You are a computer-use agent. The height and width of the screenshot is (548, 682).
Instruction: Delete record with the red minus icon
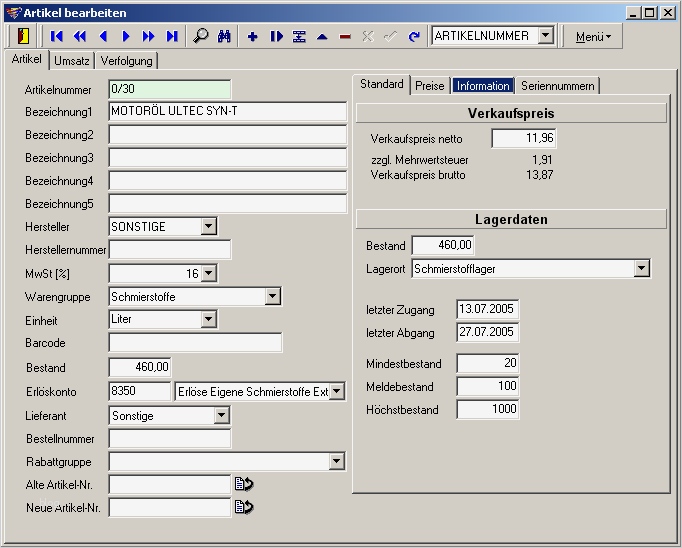(345, 36)
